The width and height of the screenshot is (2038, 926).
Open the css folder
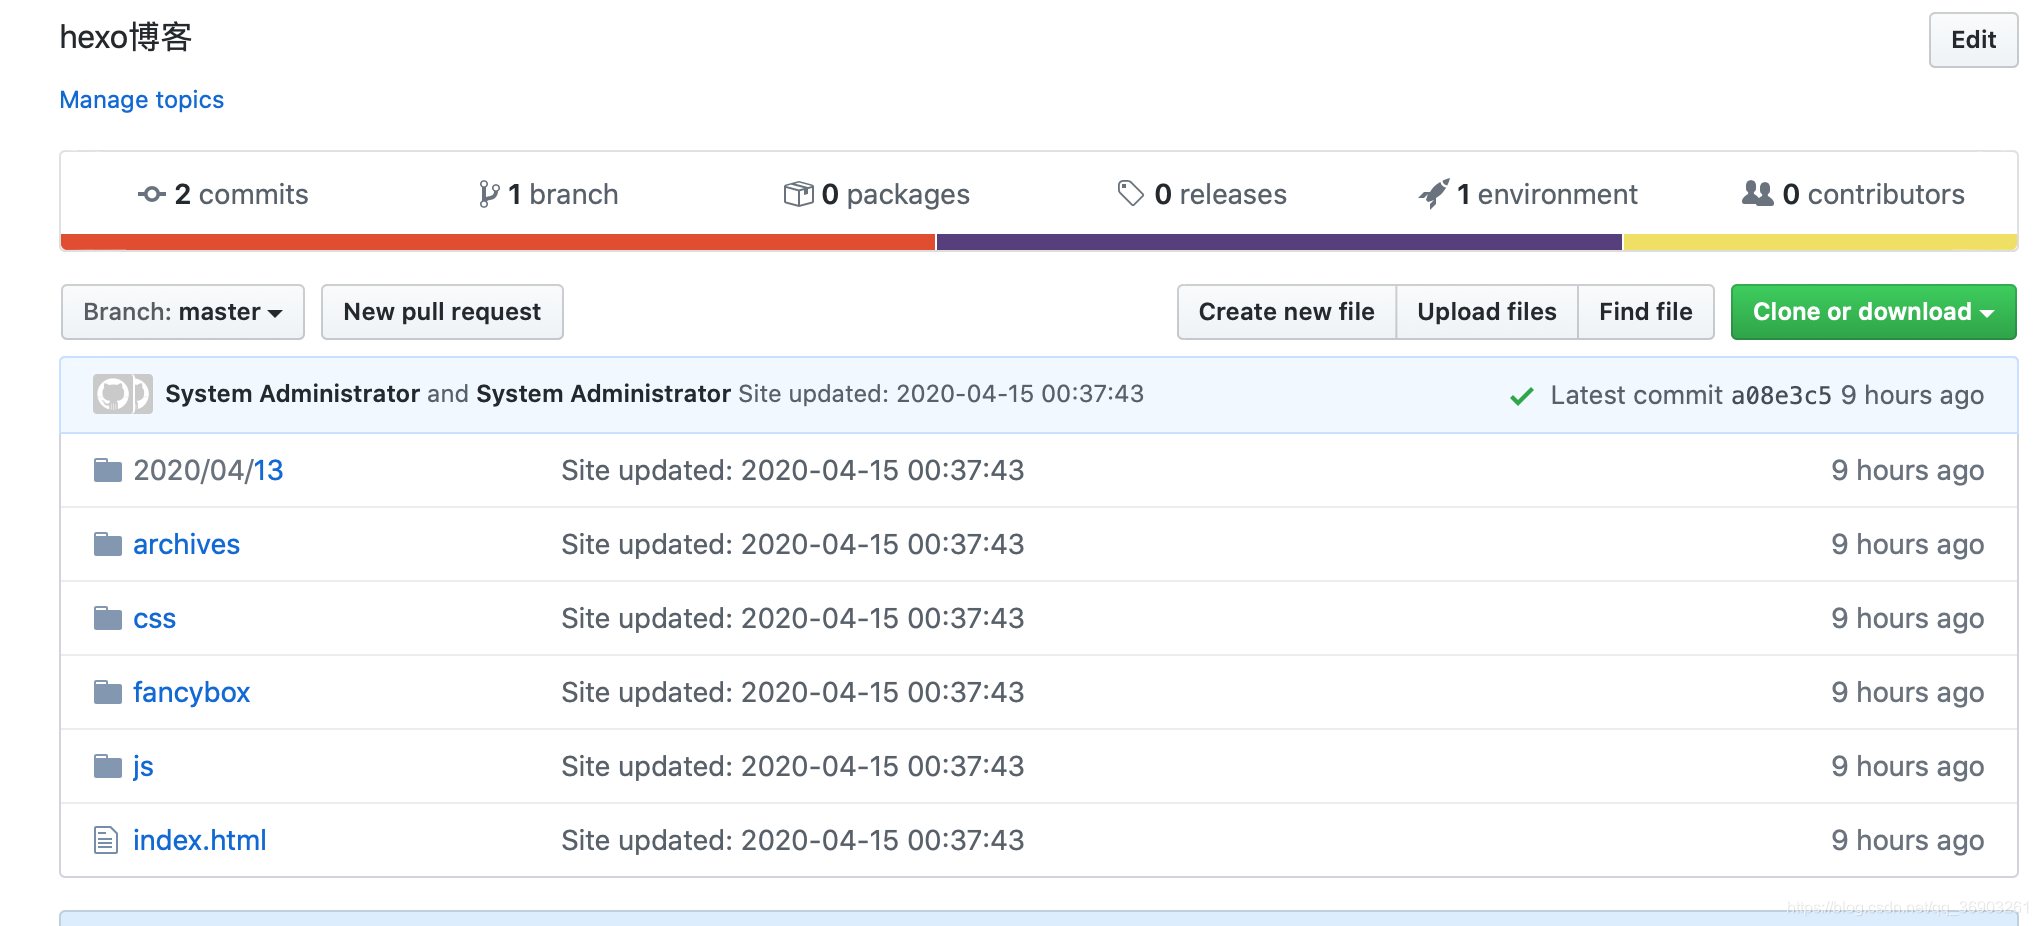tap(155, 618)
